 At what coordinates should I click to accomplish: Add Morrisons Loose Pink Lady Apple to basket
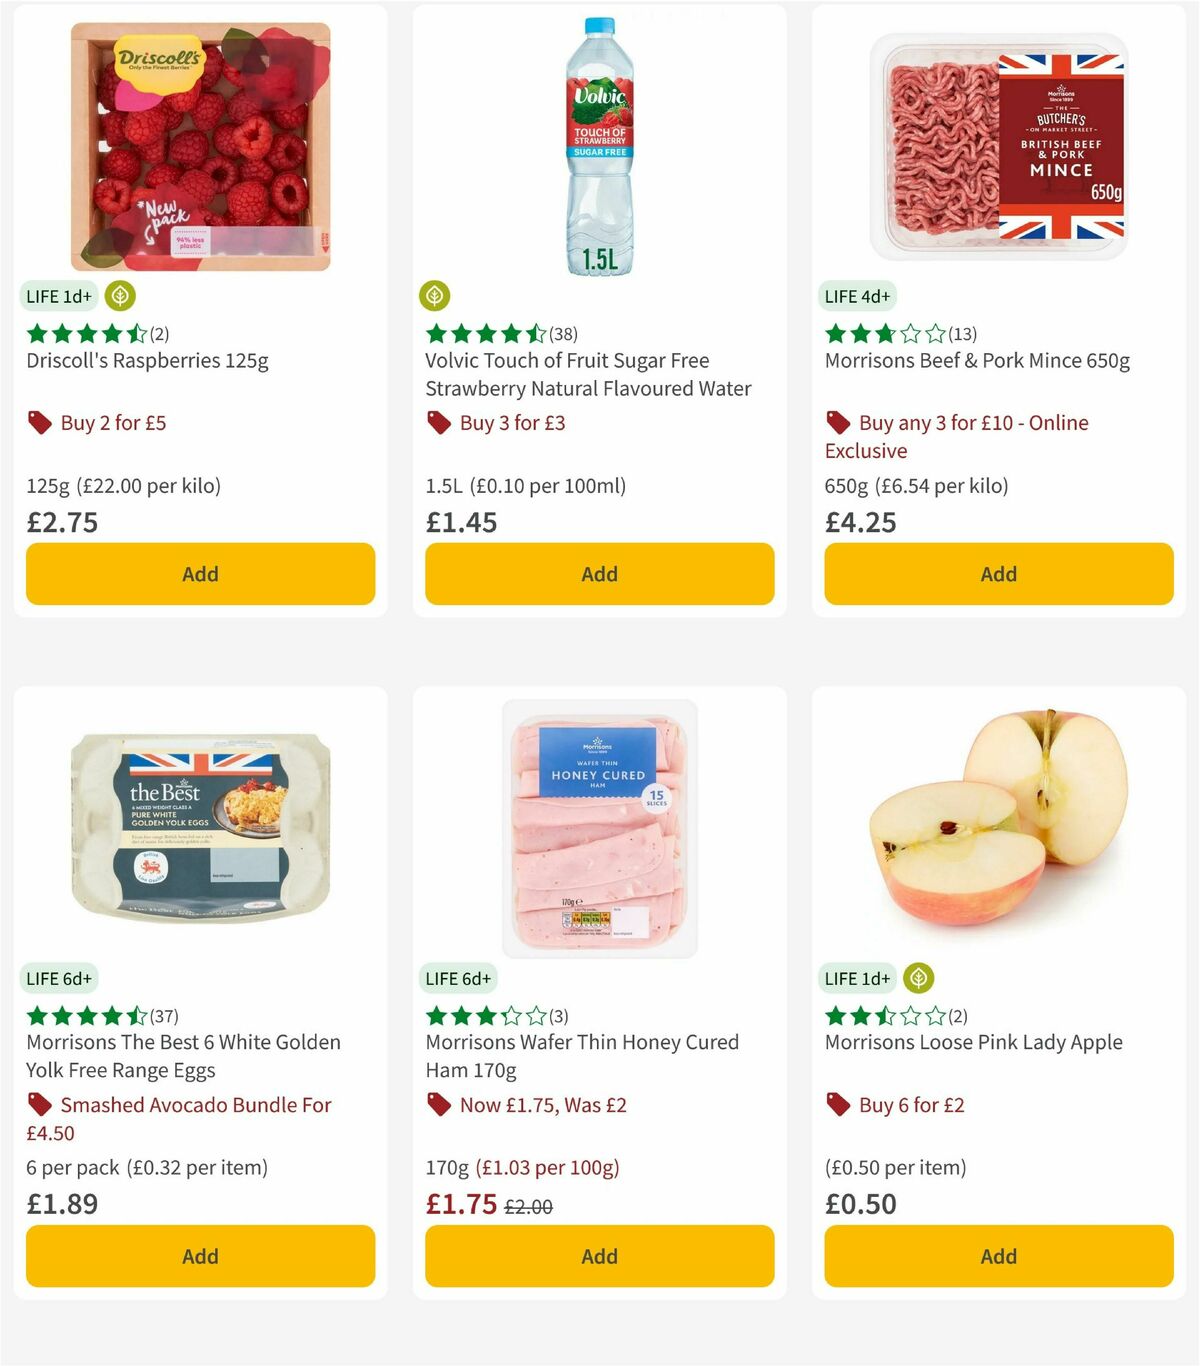(x=998, y=1256)
